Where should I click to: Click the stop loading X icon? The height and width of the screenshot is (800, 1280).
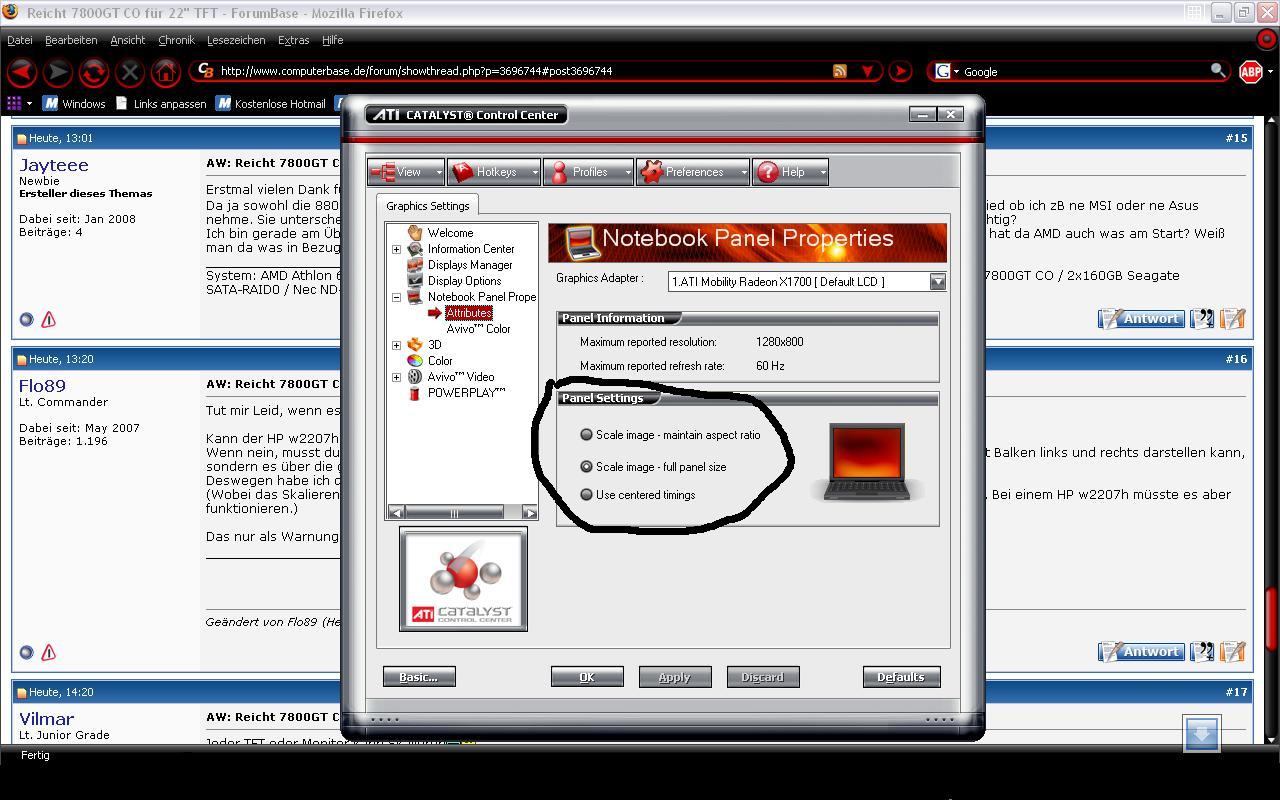pos(130,71)
